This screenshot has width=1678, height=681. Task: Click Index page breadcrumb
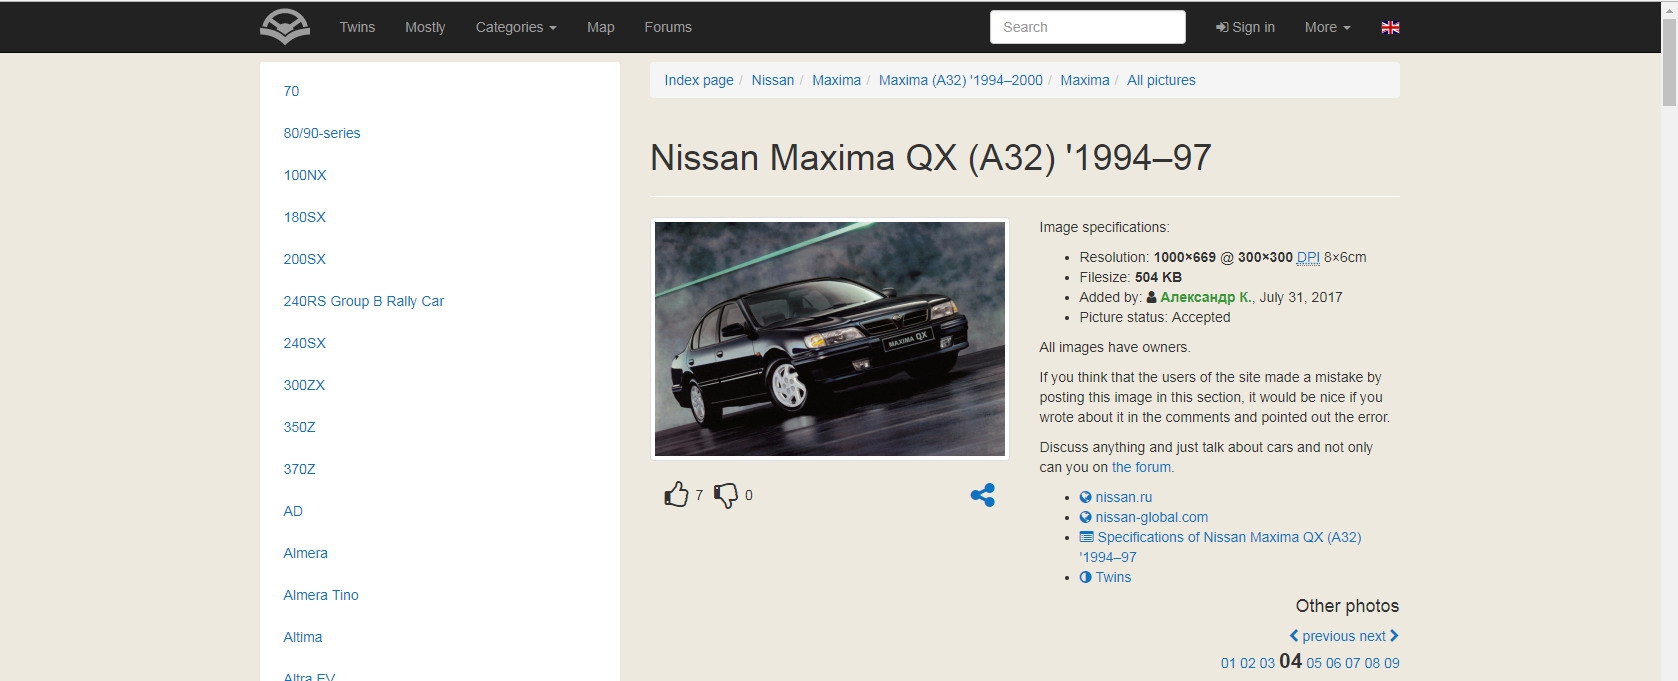[699, 80]
